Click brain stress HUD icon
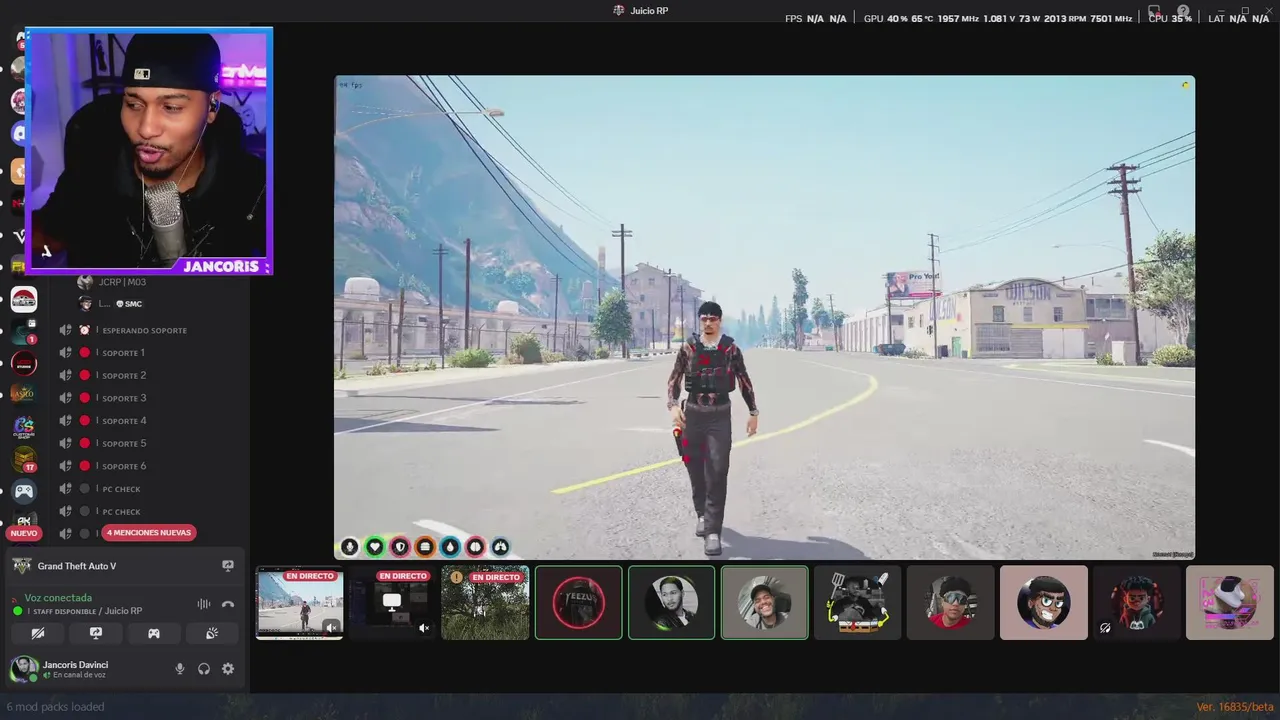Screen dimensions: 1280x720 (x=475, y=547)
